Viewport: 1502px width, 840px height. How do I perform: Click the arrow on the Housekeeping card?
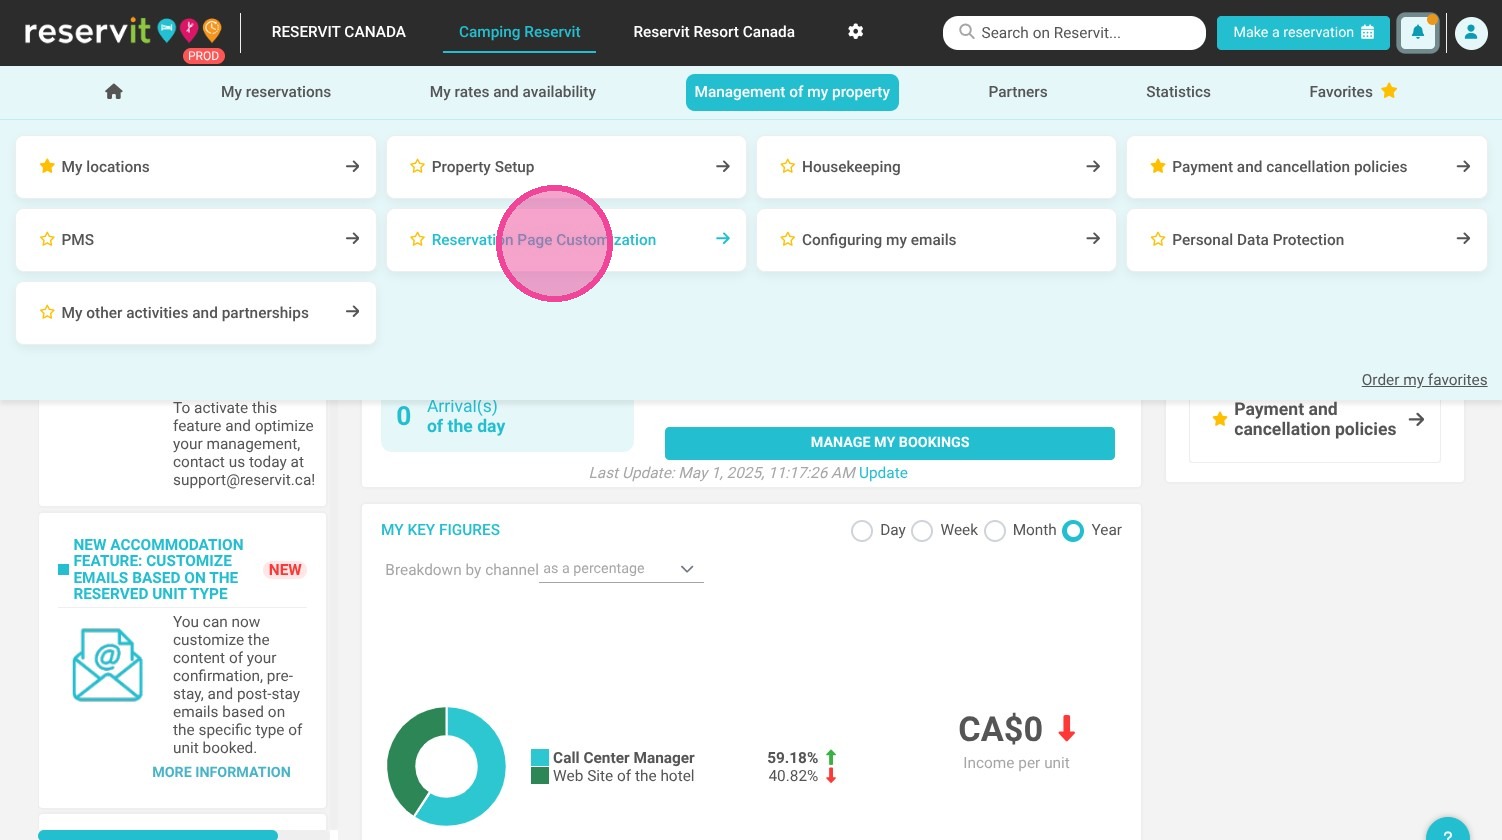click(1092, 166)
